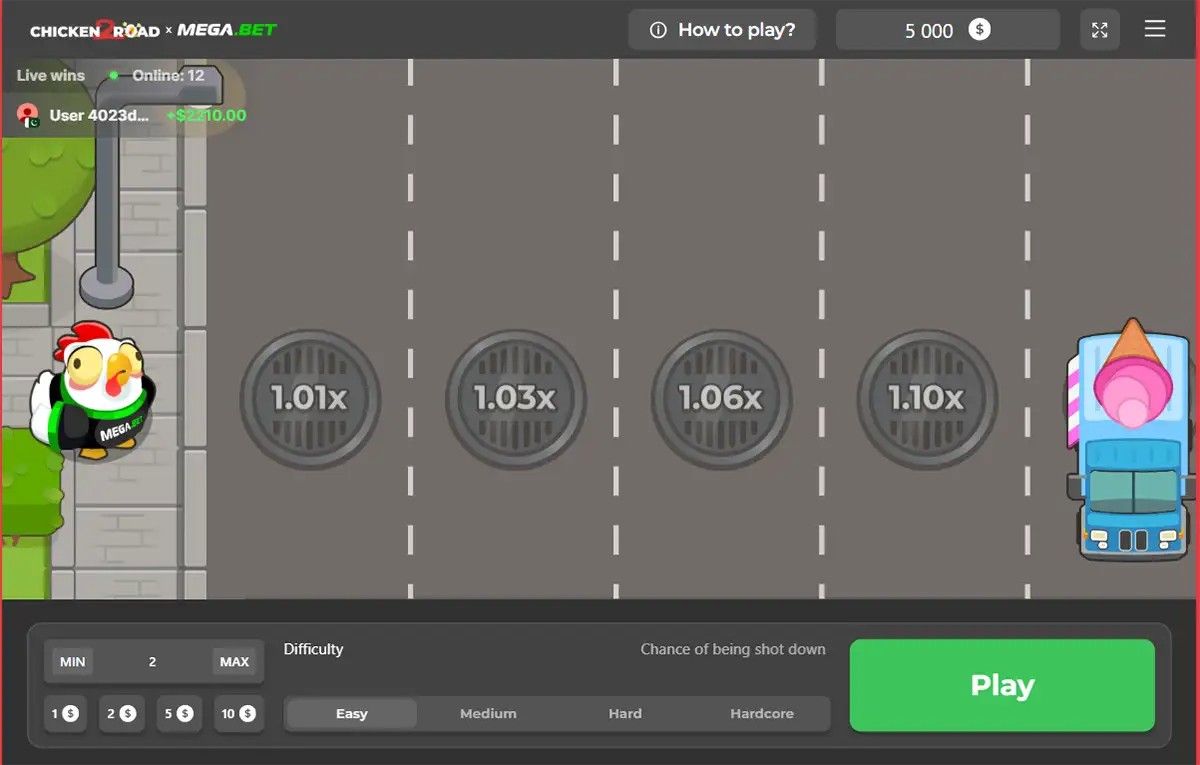Image resolution: width=1200 pixels, height=765 pixels.
Task: Click the chicken character
Action: click(x=90, y=391)
